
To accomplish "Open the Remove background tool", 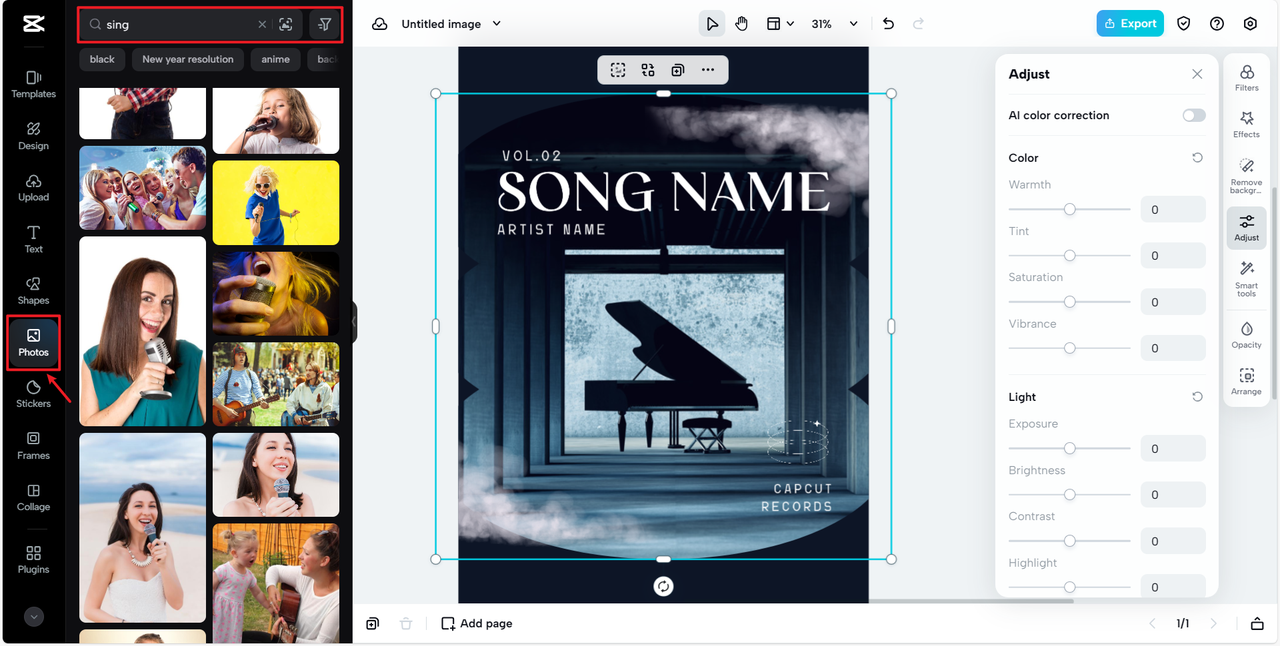I will point(1247,176).
